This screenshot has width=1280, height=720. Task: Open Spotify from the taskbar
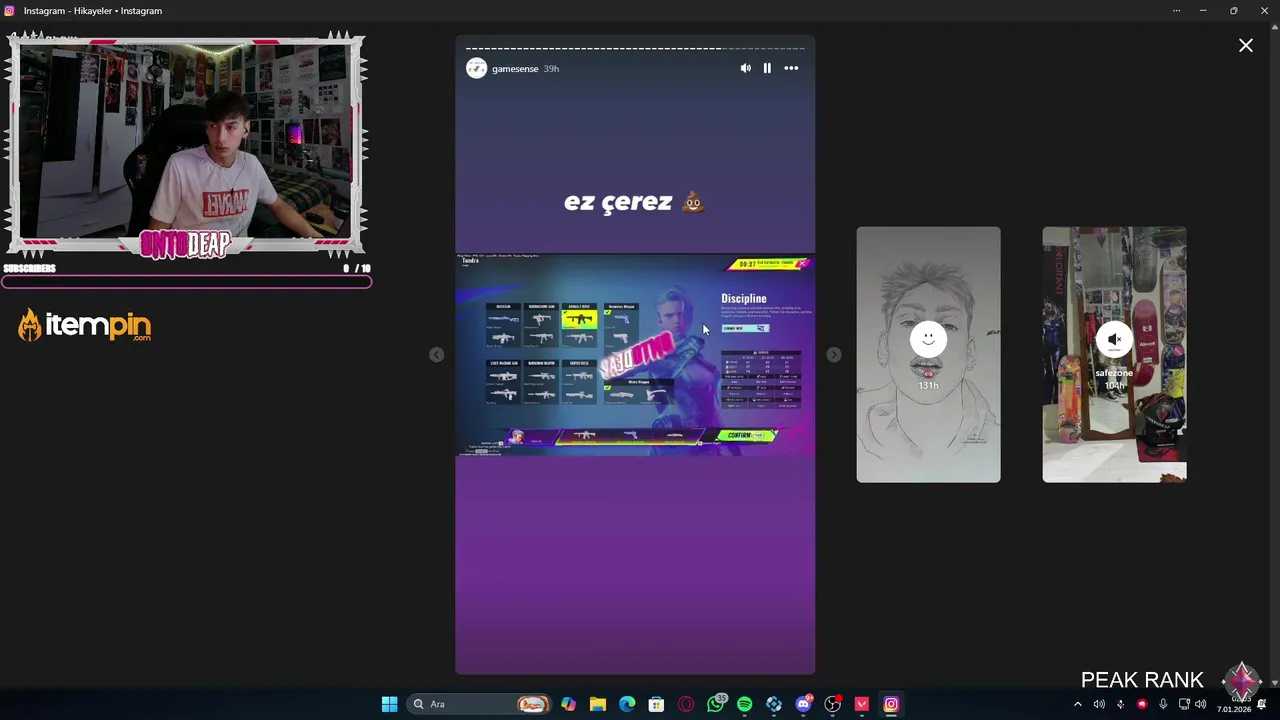pyautogui.click(x=744, y=704)
